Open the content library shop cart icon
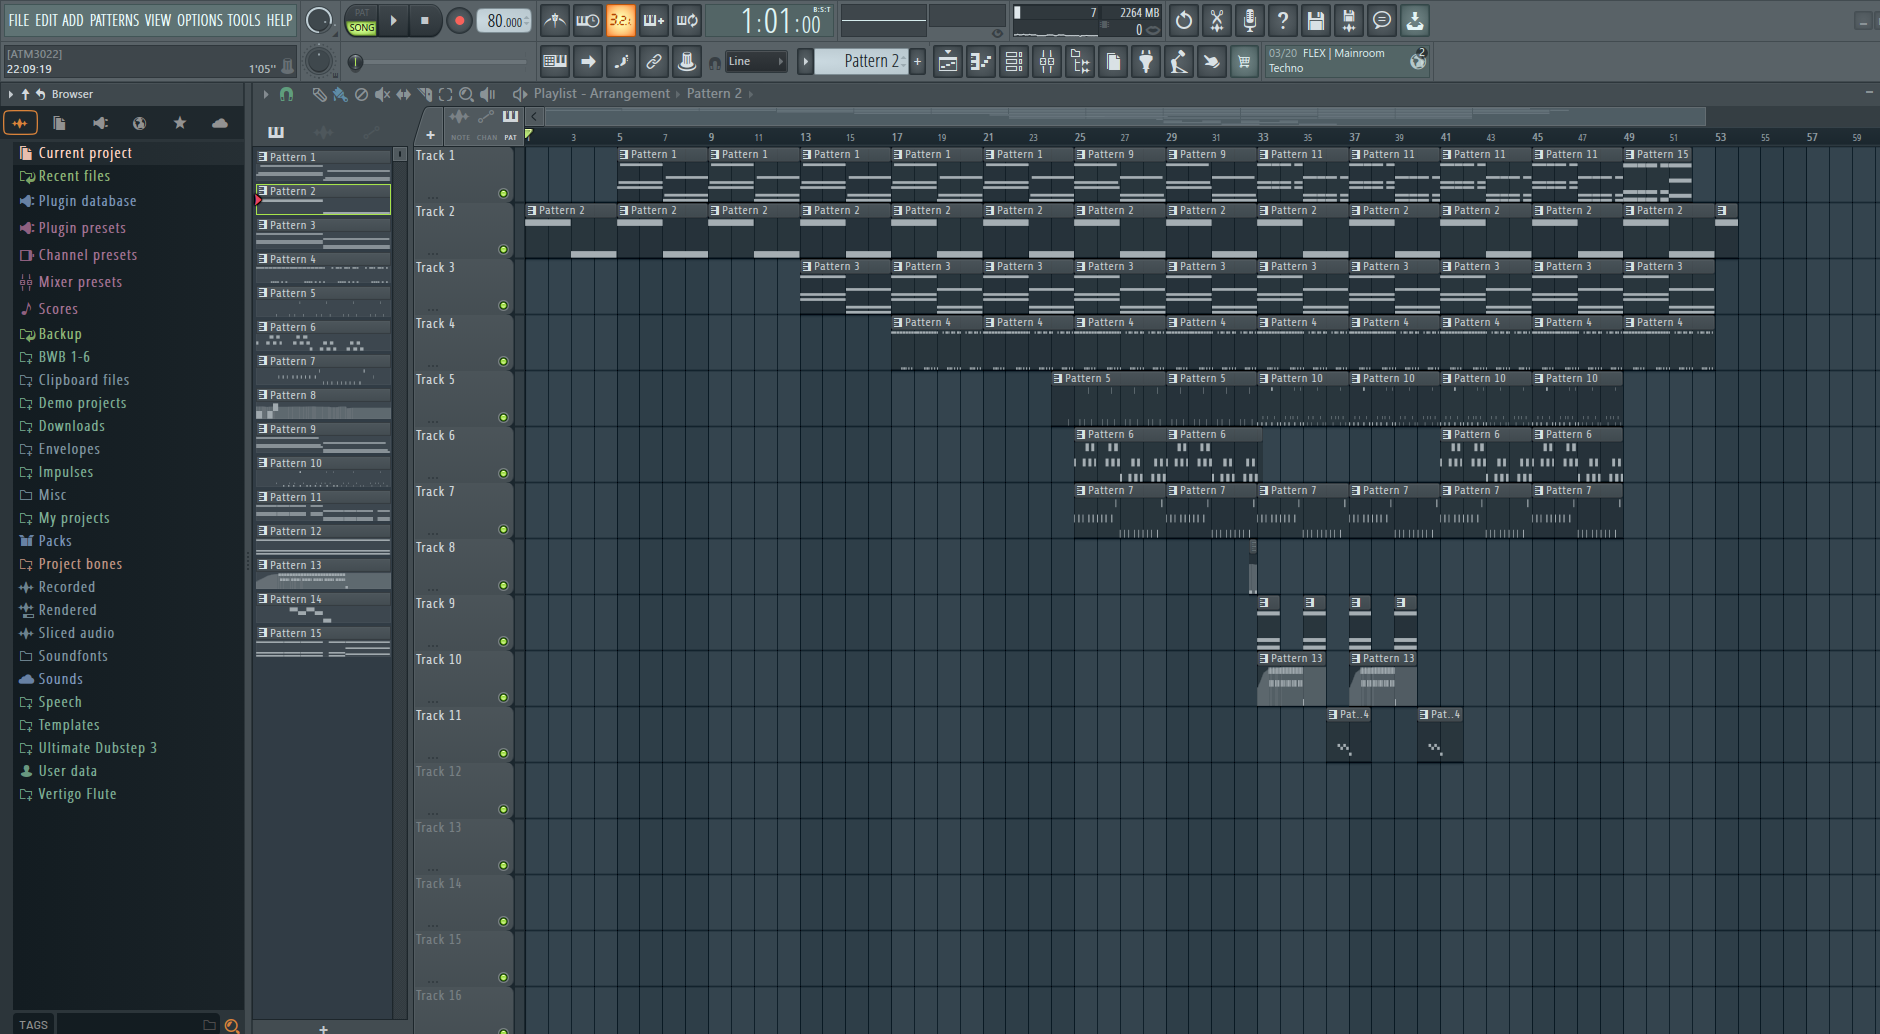The height and width of the screenshot is (1034, 1880). click(x=1244, y=62)
